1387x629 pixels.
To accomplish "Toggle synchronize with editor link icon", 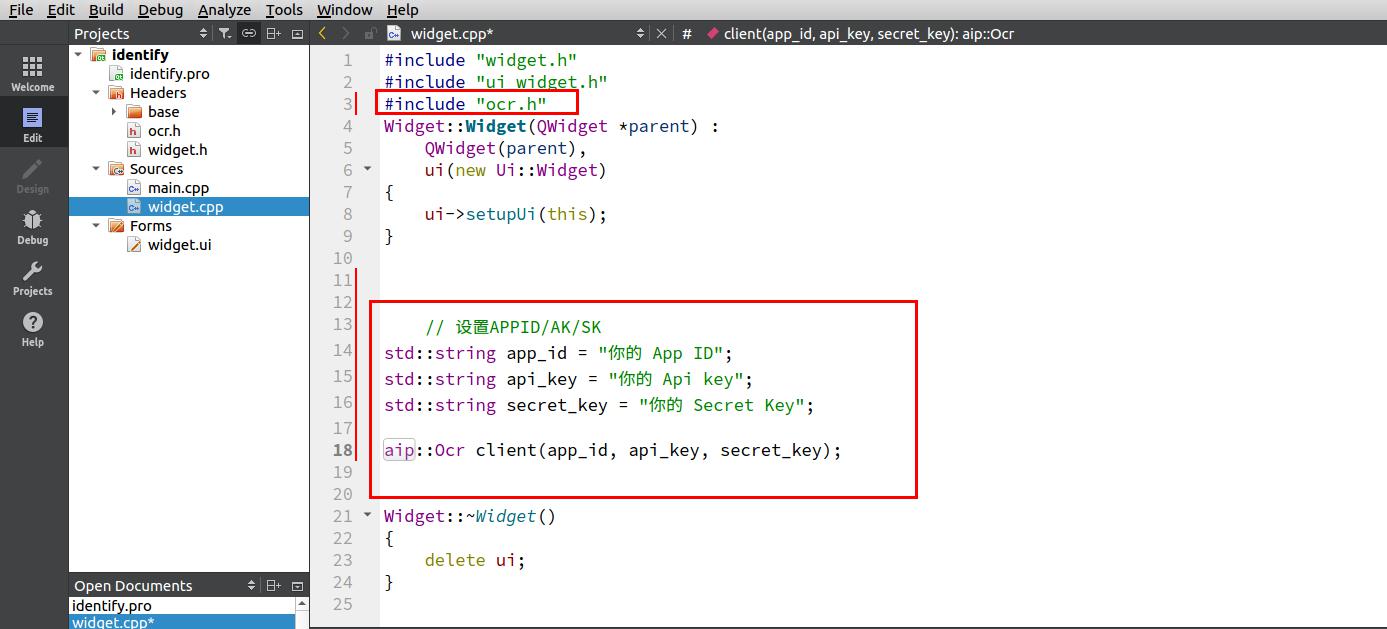I will click(x=249, y=33).
